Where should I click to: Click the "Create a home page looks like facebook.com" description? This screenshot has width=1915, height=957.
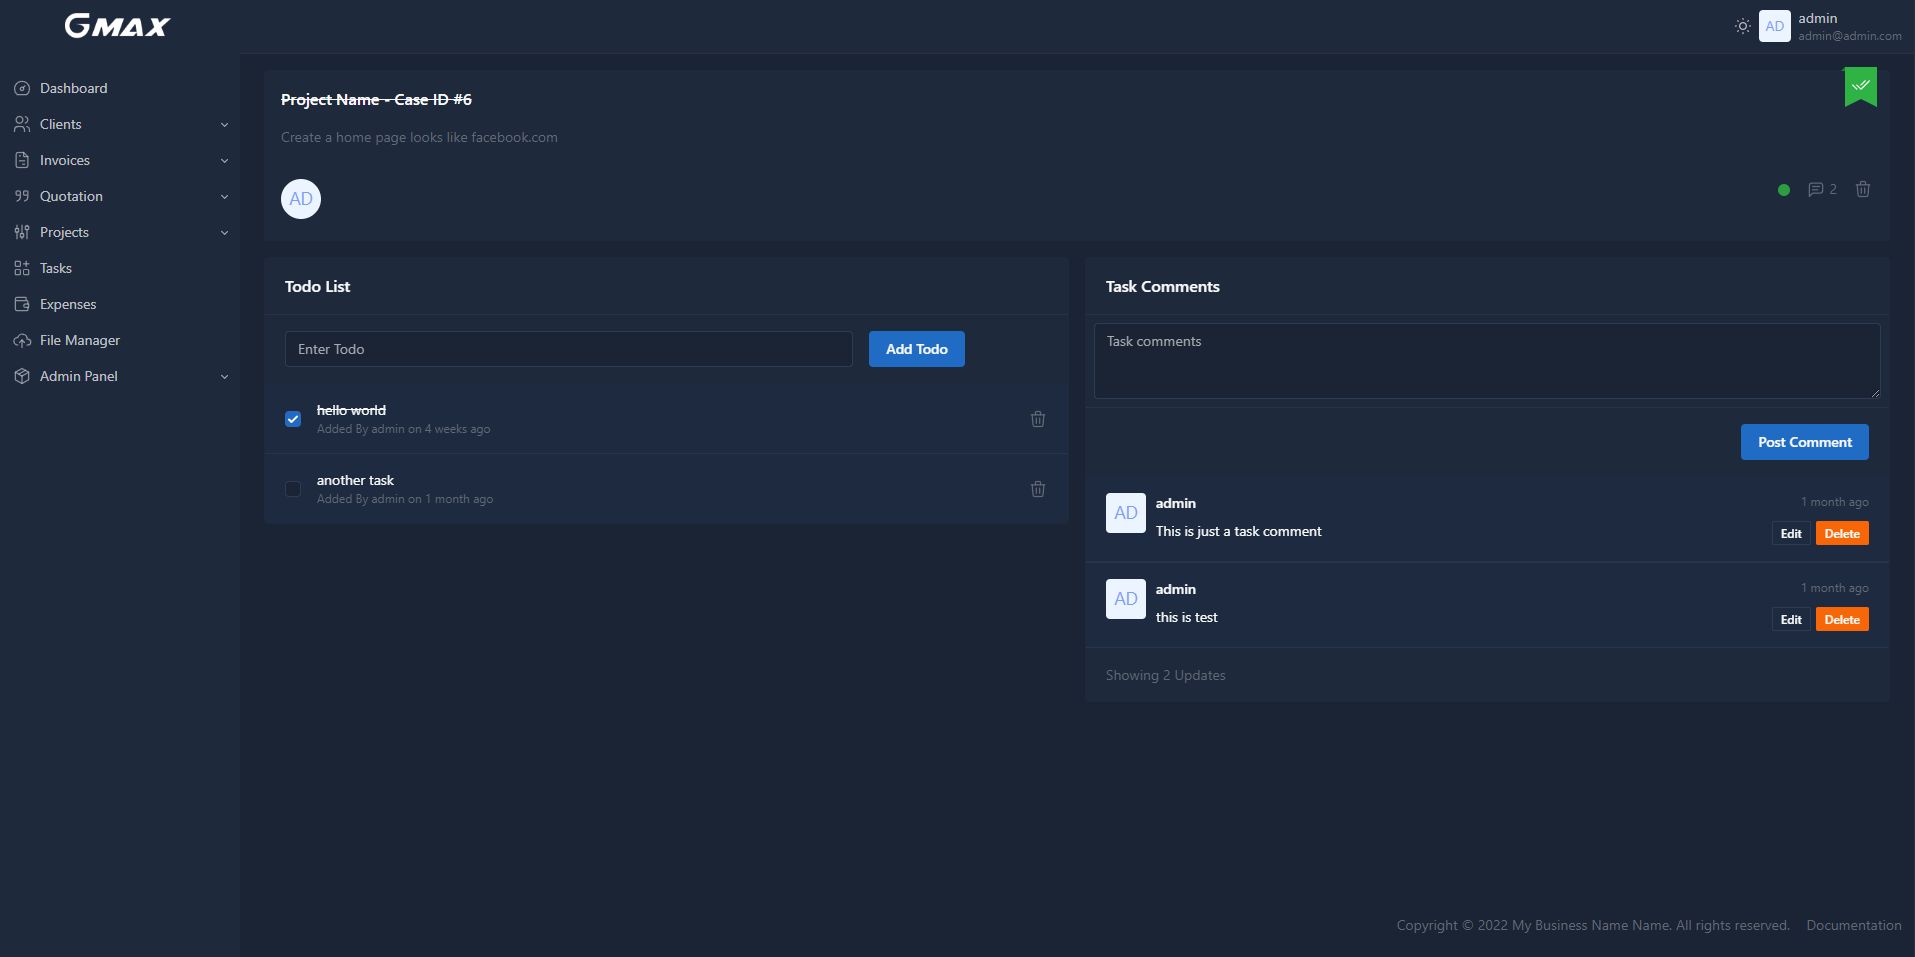pyautogui.click(x=419, y=137)
